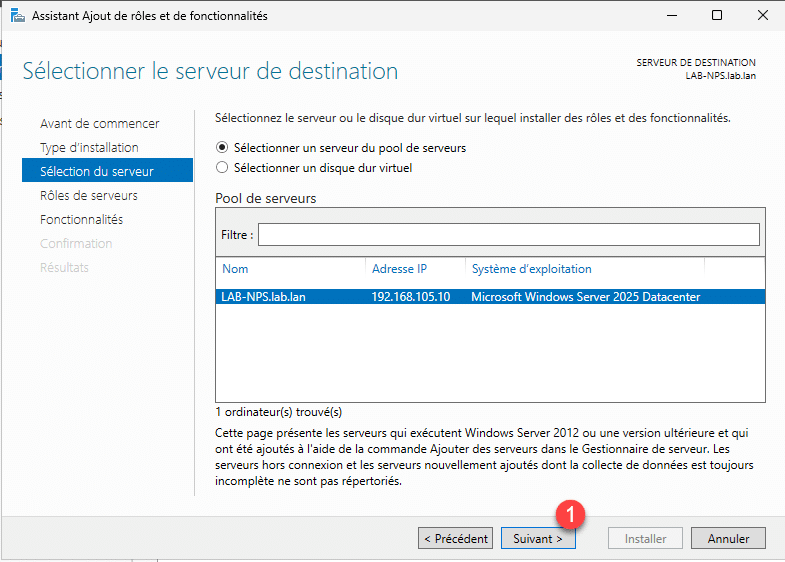Maximize the wizard window
This screenshot has height=562, width=785.
(717, 16)
